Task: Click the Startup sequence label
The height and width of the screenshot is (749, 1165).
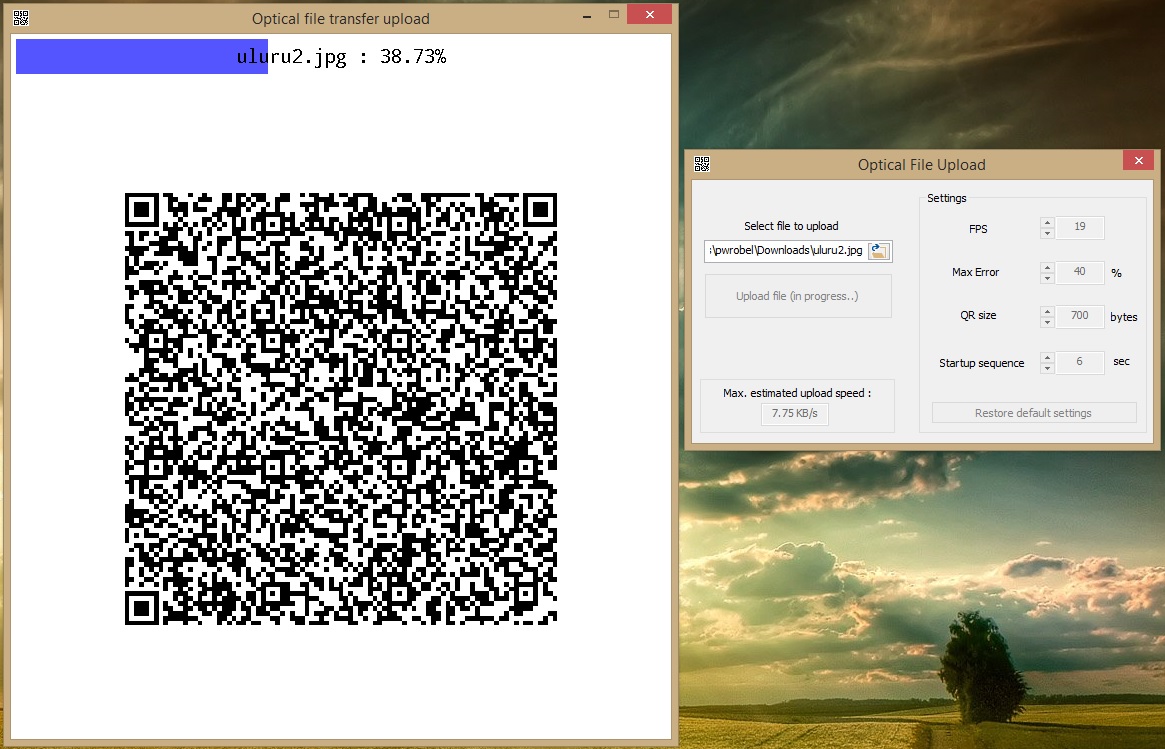Action: coord(981,363)
